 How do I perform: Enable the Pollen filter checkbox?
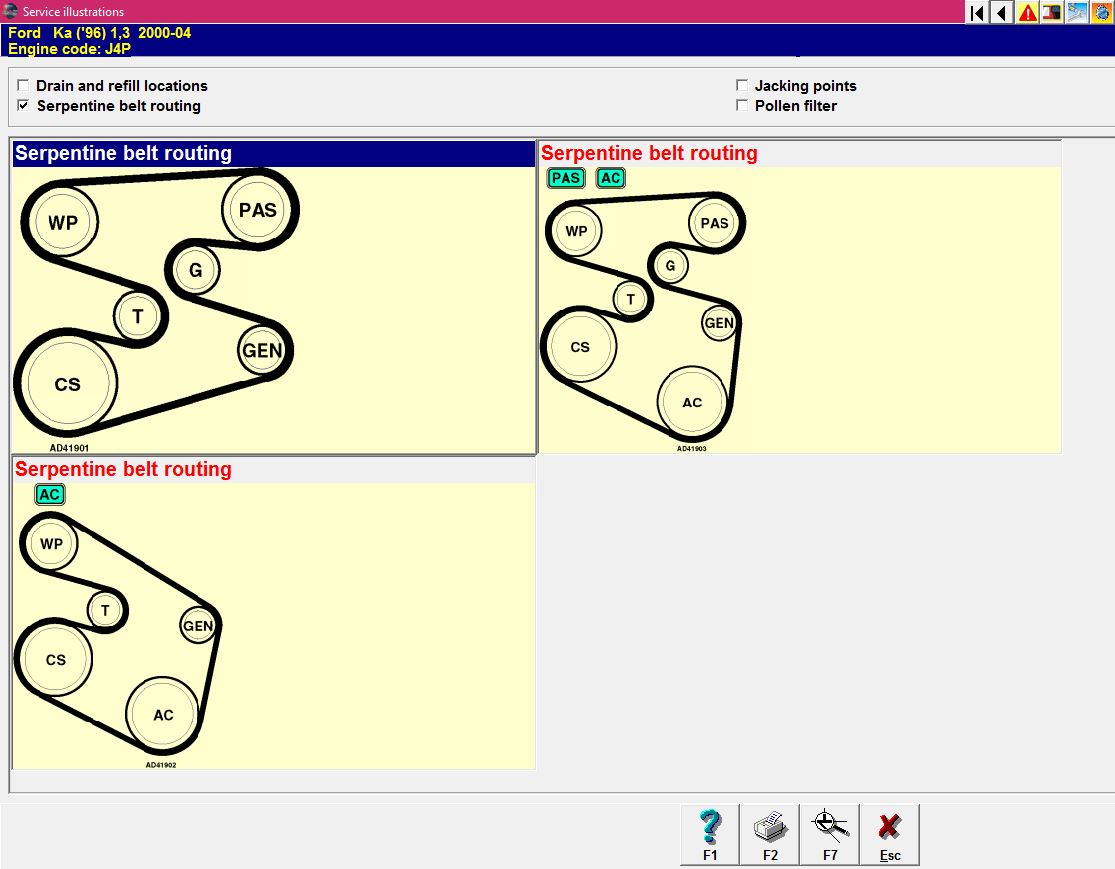(x=742, y=106)
